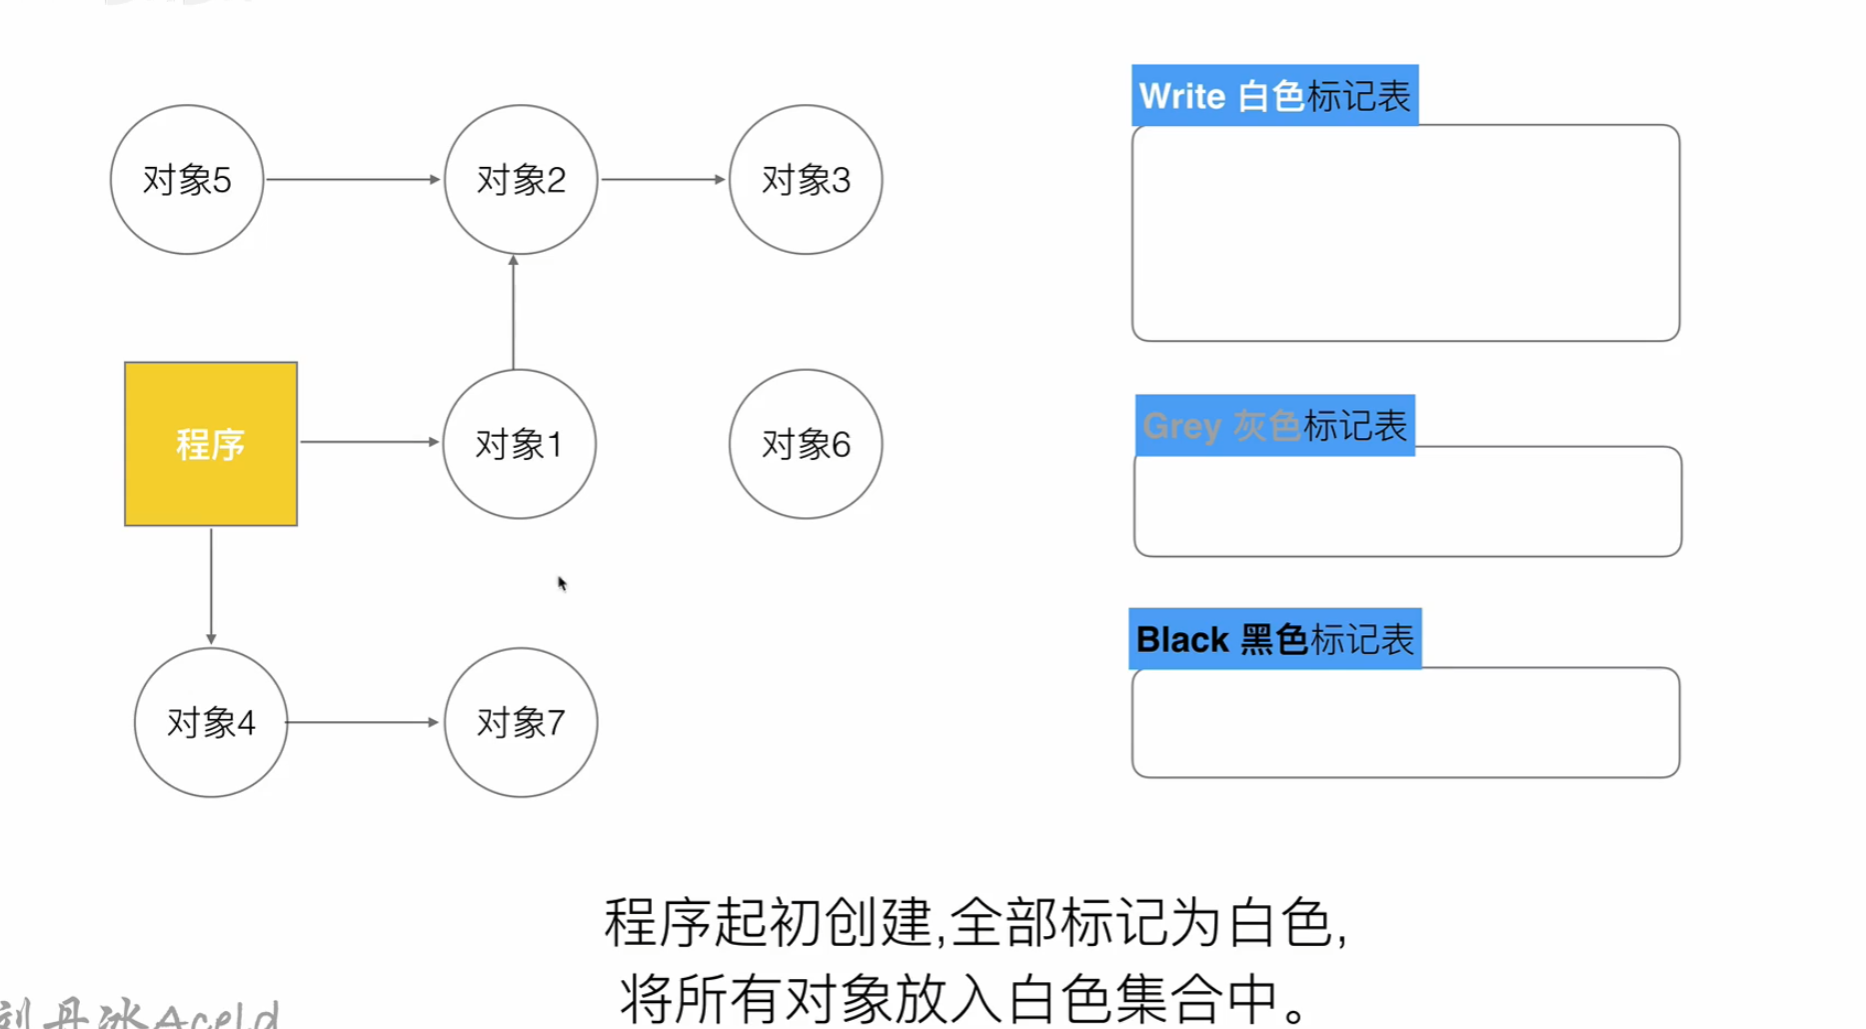1866x1029 pixels.
Task: Click the Grey 灰色标记表 header label
Action: click(1275, 426)
